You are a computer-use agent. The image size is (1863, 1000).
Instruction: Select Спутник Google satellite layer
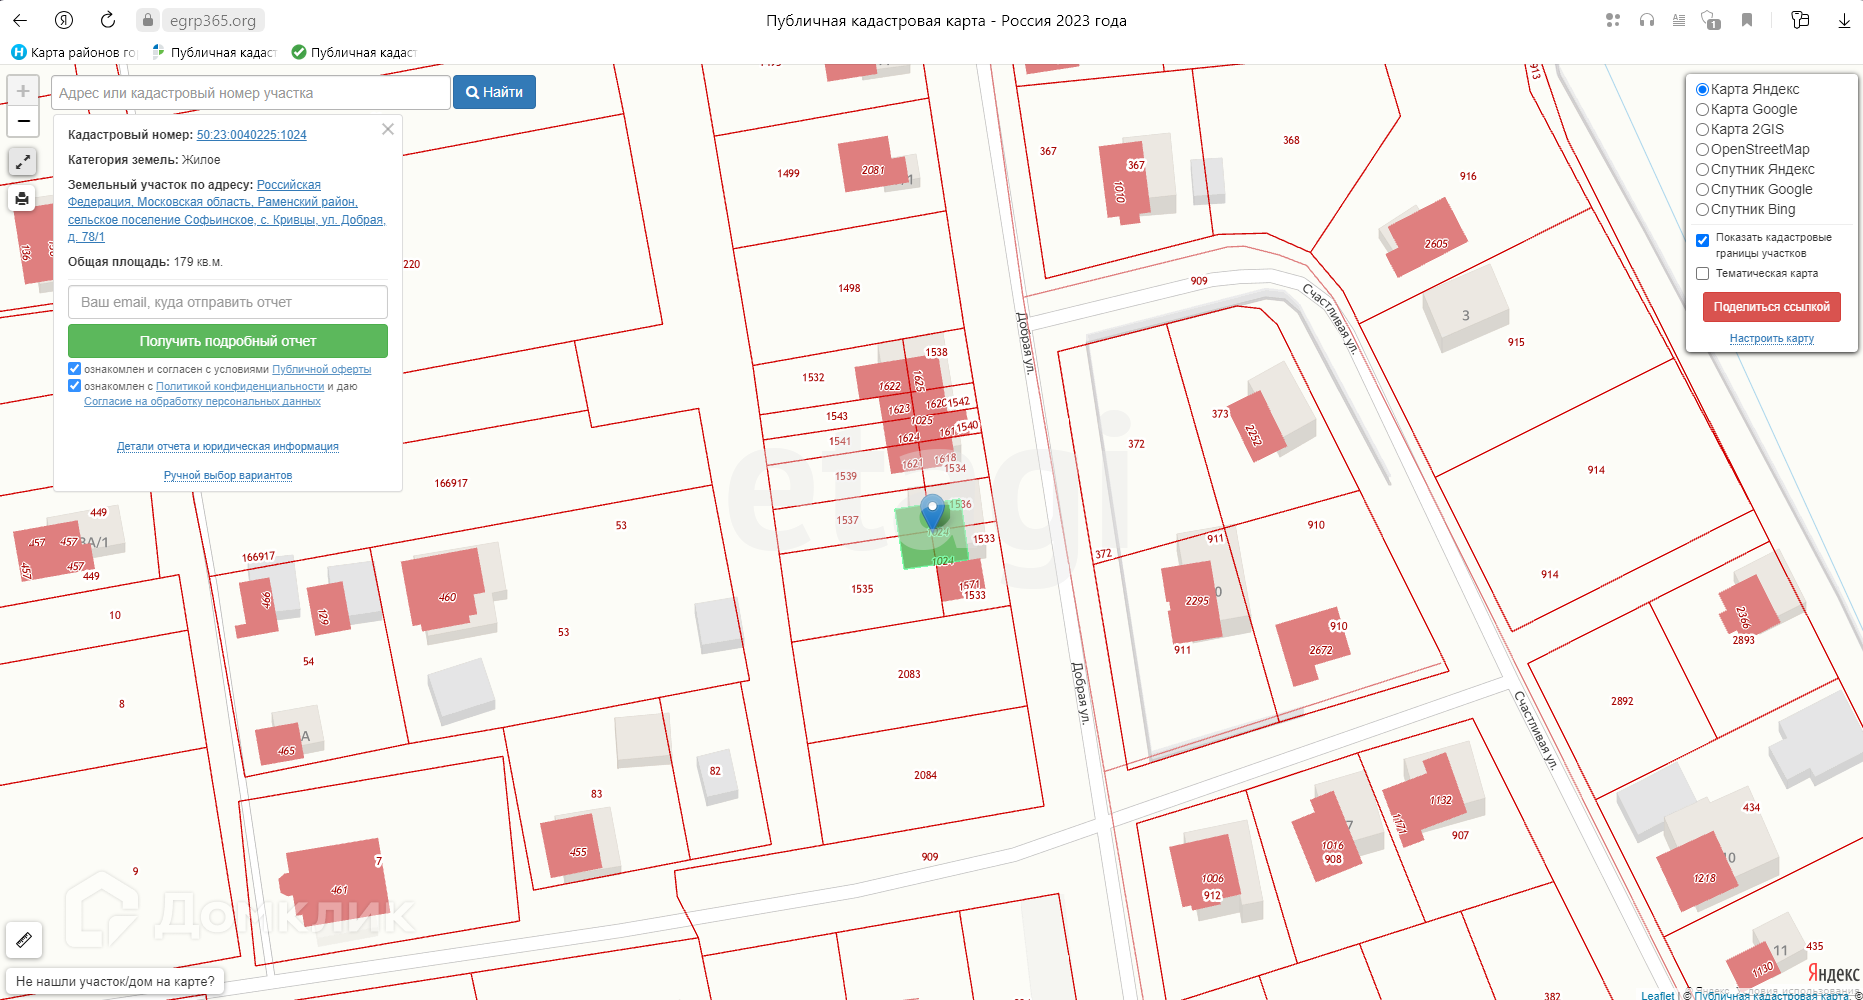[x=1702, y=189]
